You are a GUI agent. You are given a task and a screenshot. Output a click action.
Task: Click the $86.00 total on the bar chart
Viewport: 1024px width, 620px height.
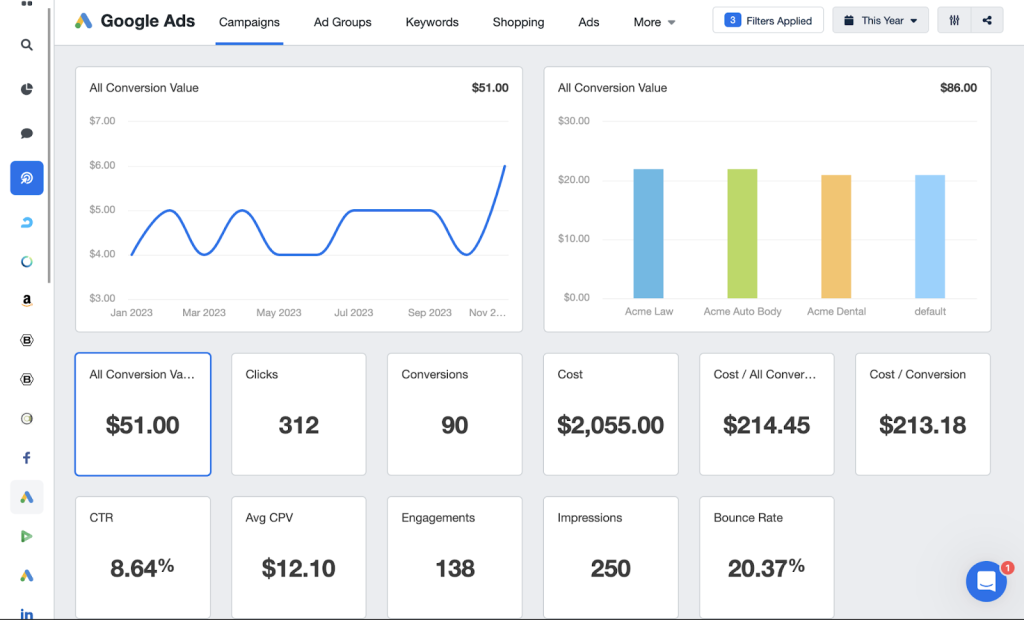(958, 88)
